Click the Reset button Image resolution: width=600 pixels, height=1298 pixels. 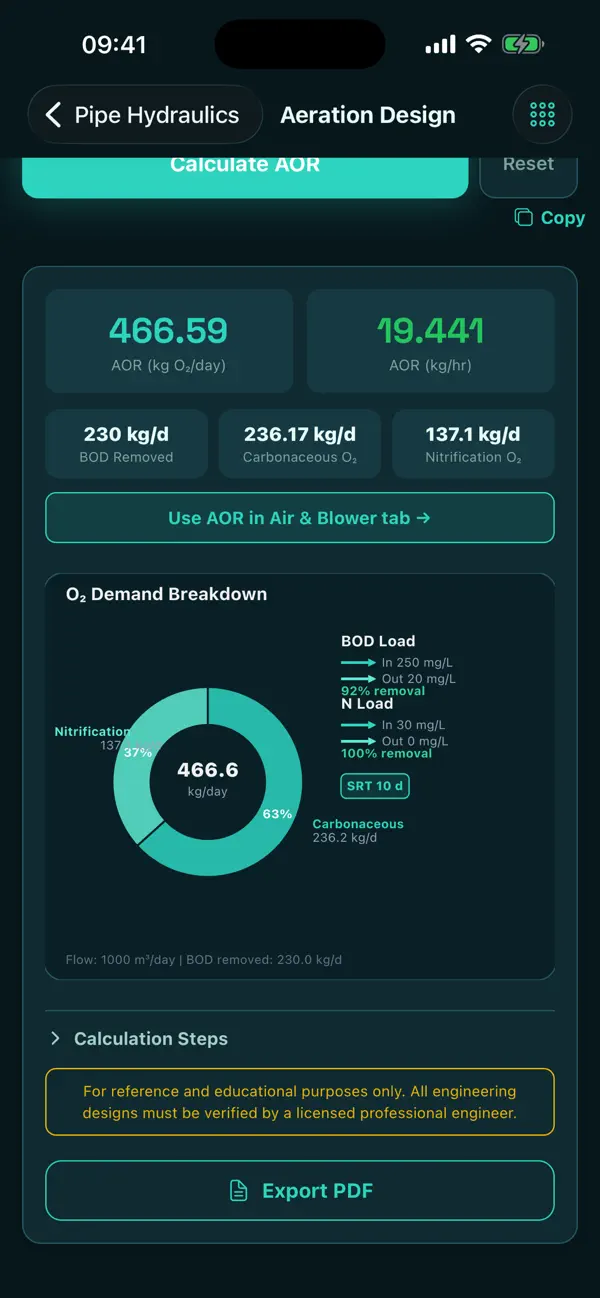click(528, 172)
